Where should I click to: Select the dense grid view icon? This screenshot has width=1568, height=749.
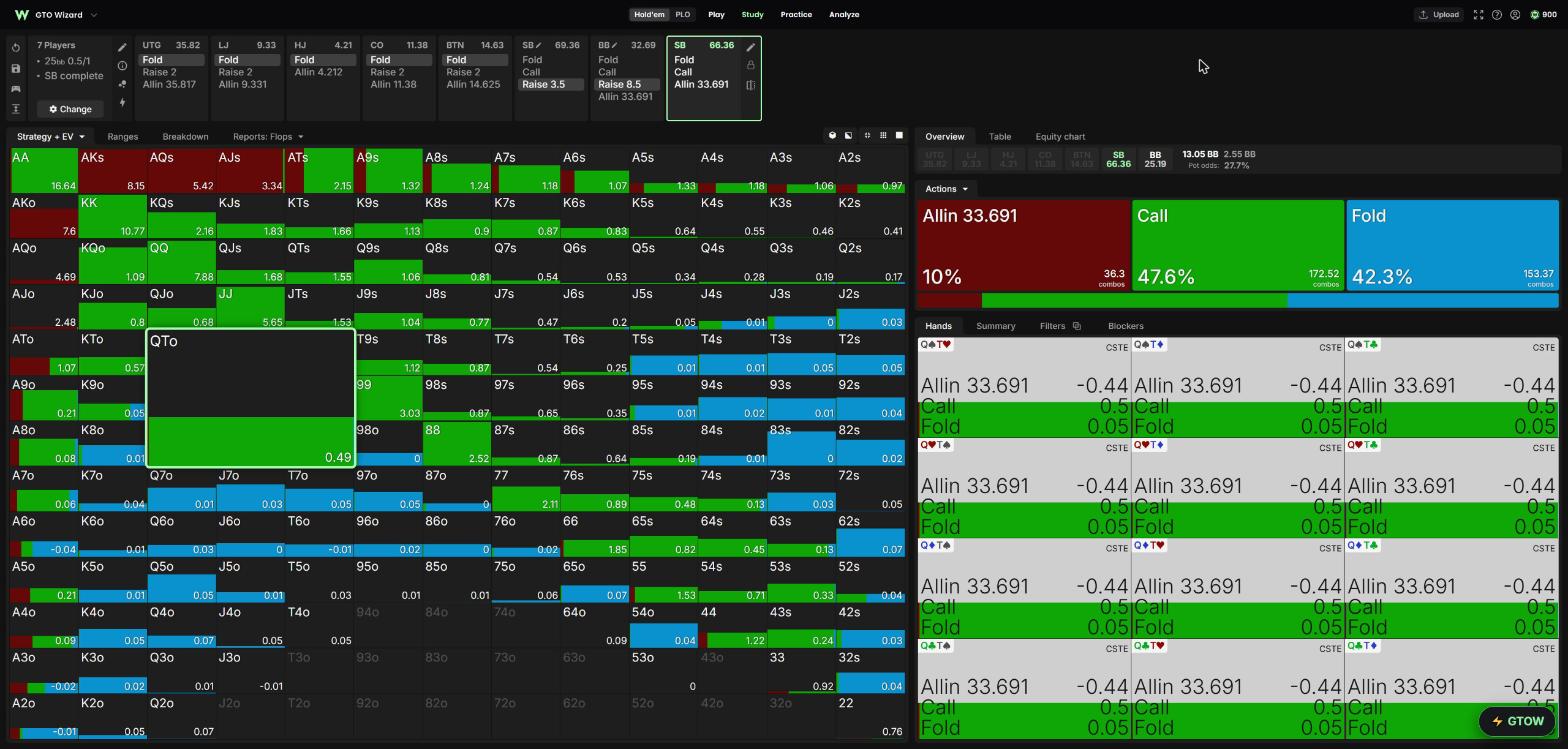pos(883,136)
